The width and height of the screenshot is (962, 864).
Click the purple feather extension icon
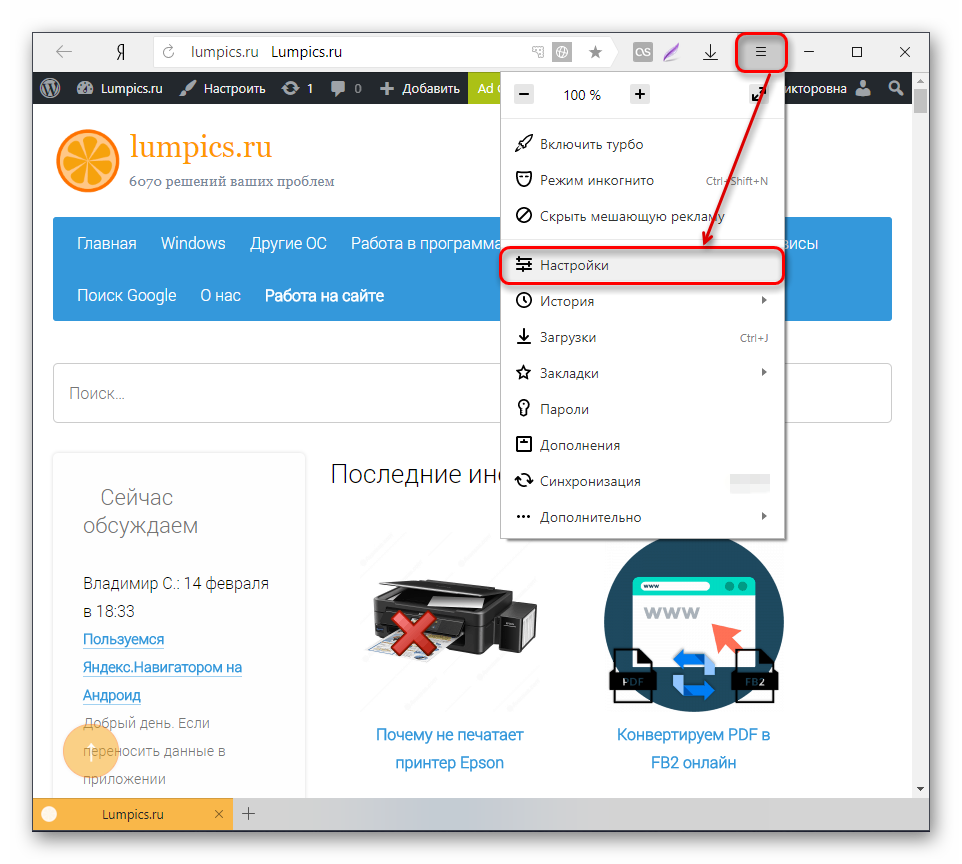tap(672, 52)
